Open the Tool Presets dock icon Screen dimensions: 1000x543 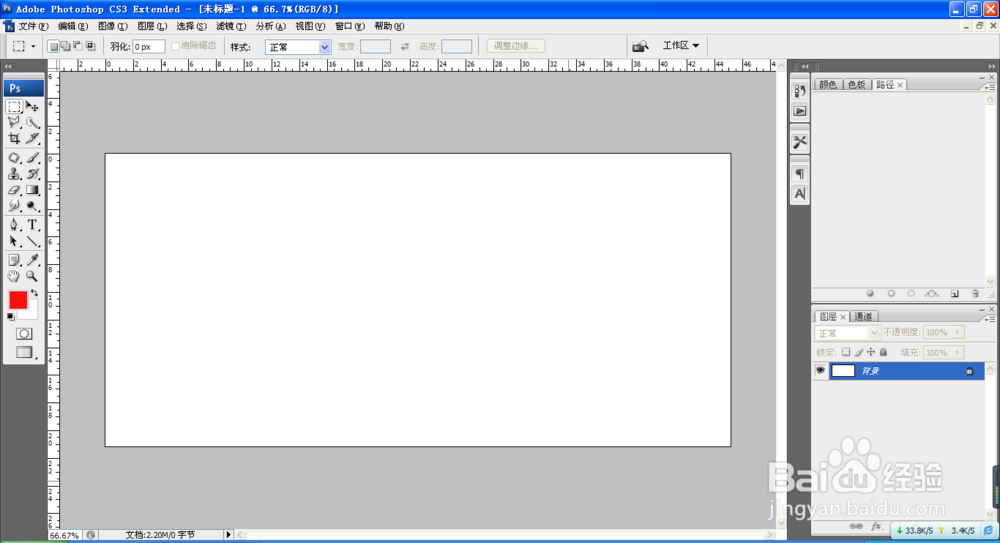800,142
